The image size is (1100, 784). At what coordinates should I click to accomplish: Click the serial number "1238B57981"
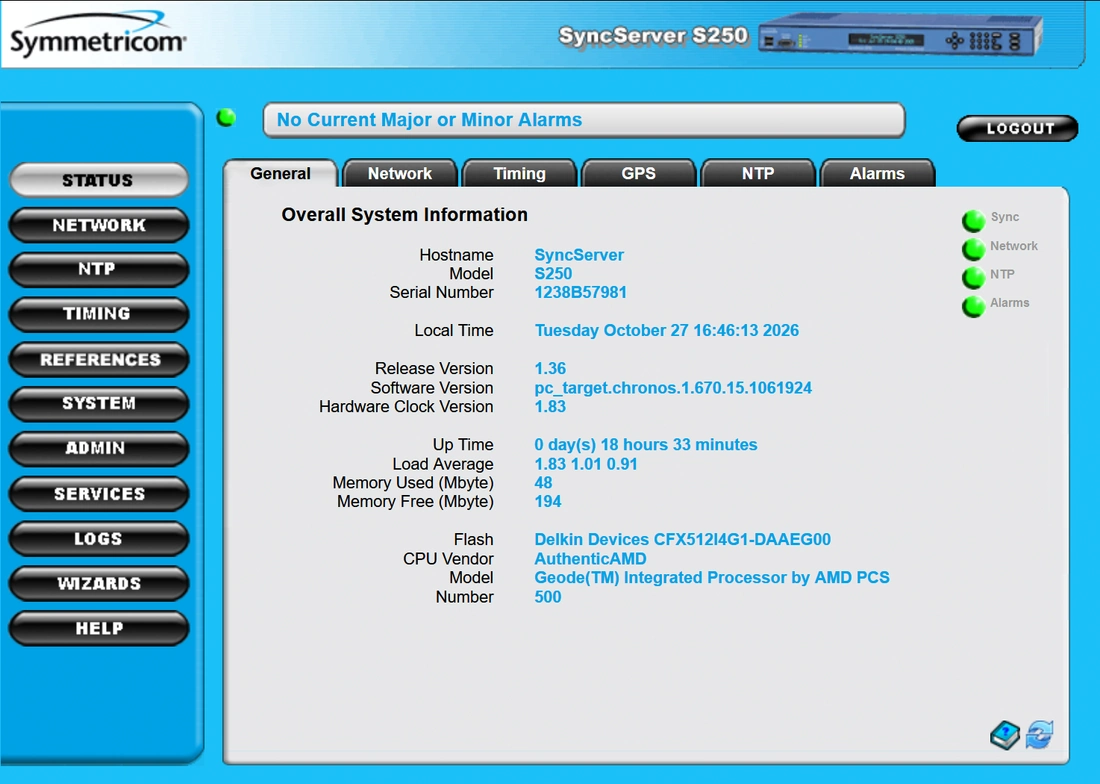pos(580,292)
